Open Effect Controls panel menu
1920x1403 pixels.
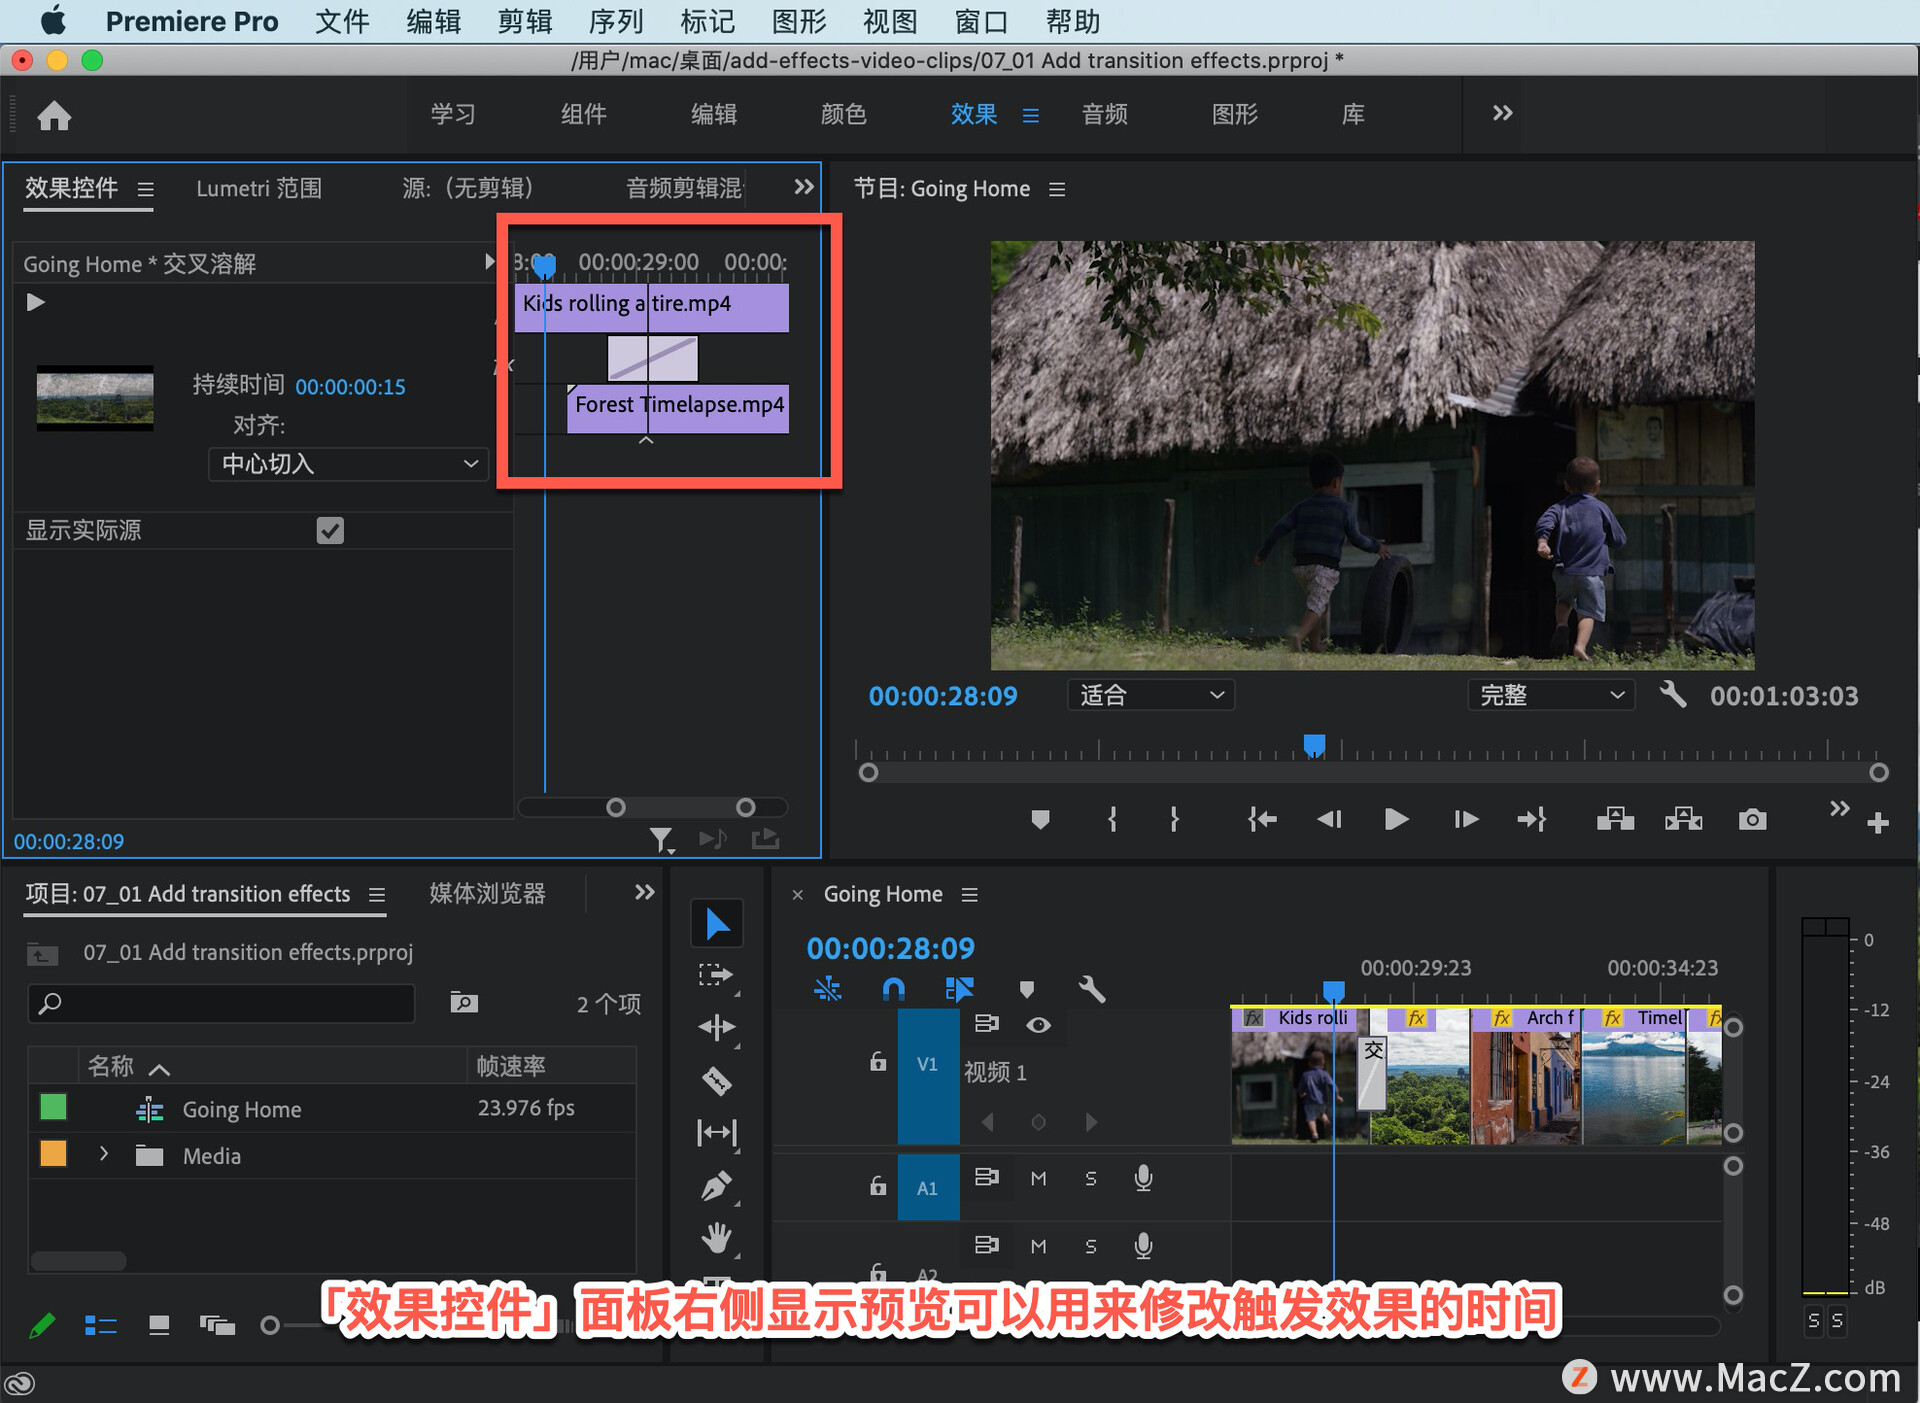pos(146,189)
